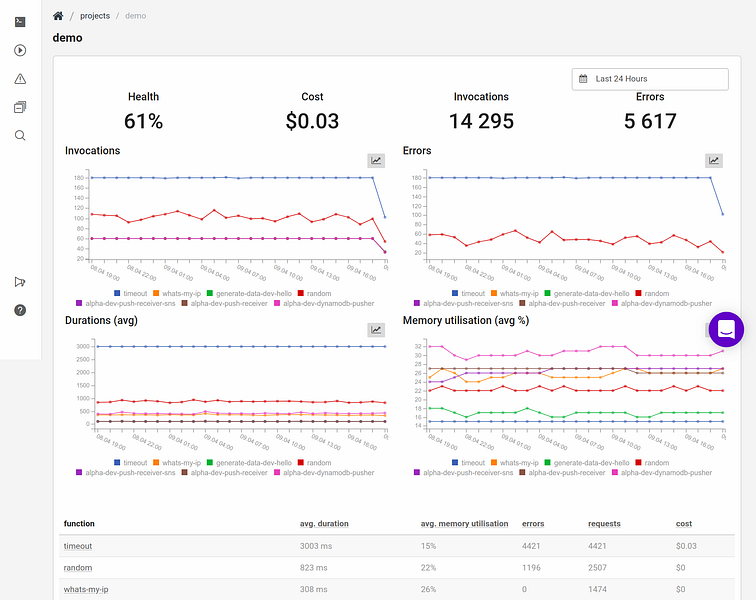
Task: Click the Health 61% value
Action: coord(143,121)
